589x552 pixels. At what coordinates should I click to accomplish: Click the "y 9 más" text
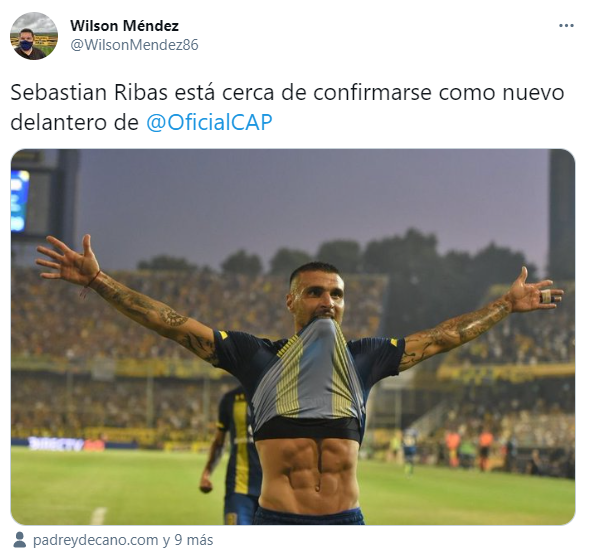[x=188, y=540]
